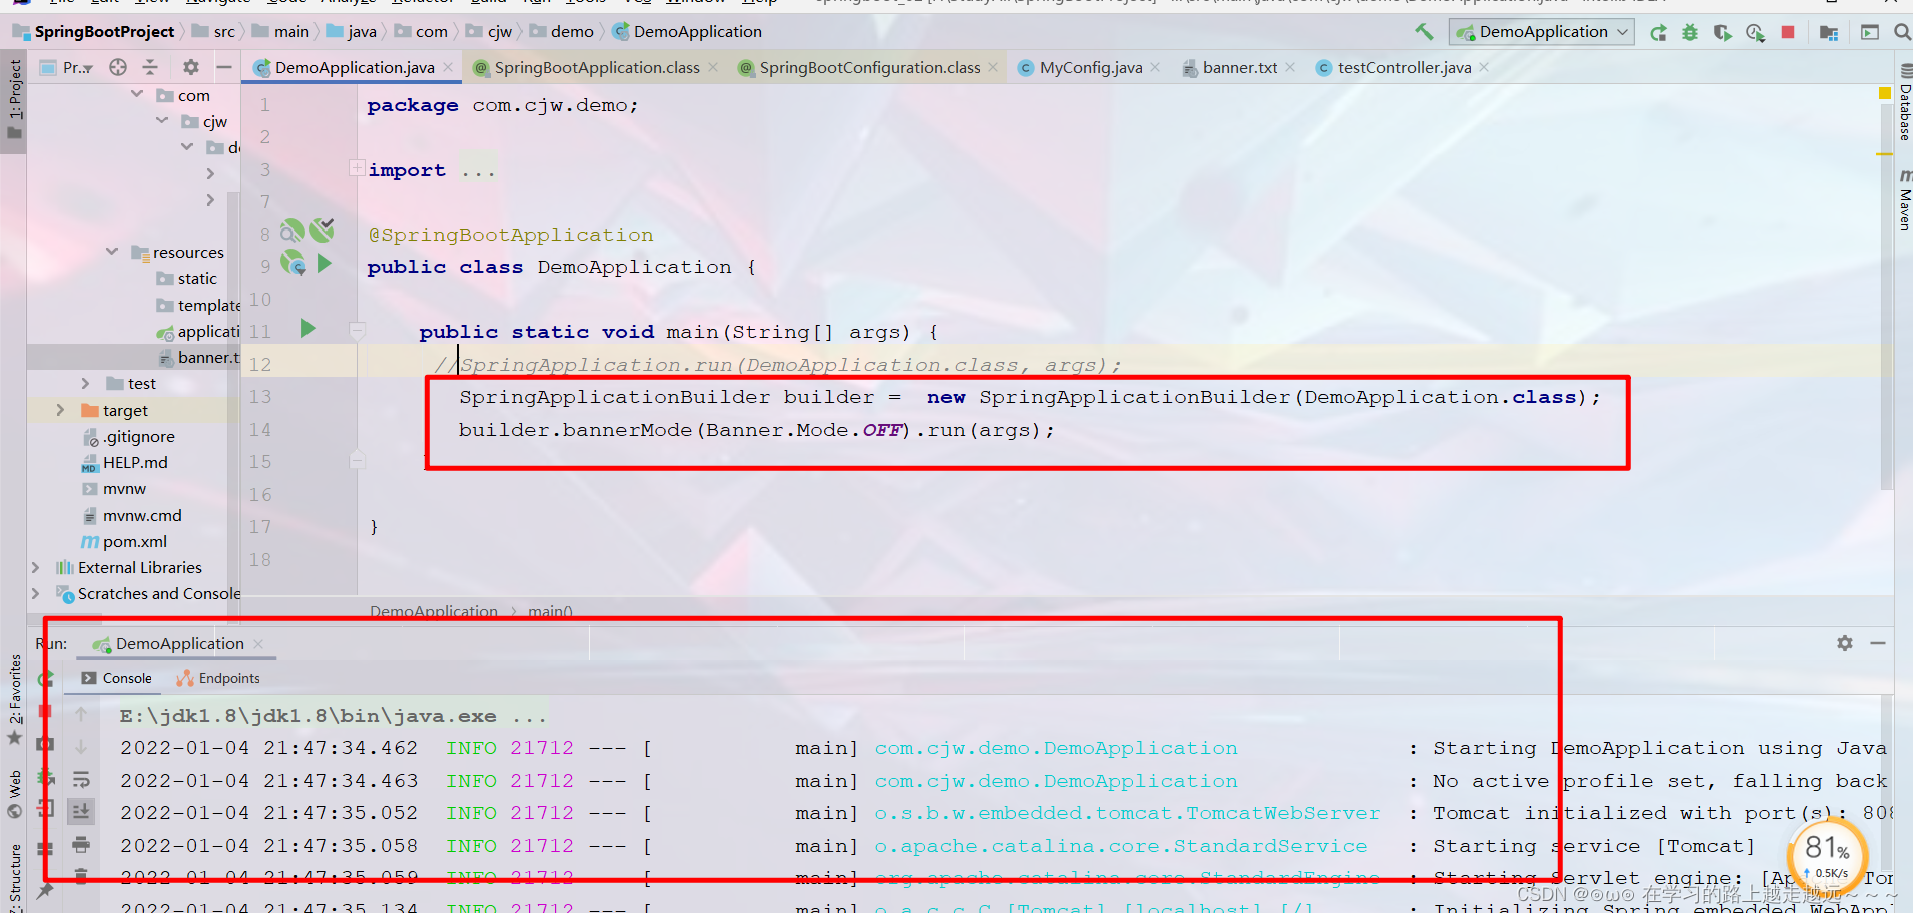Image resolution: width=1913 pixels, height=913 pixels.
Task: Hide the Run panel with minus icon
Action: (x=1878, y=643)
